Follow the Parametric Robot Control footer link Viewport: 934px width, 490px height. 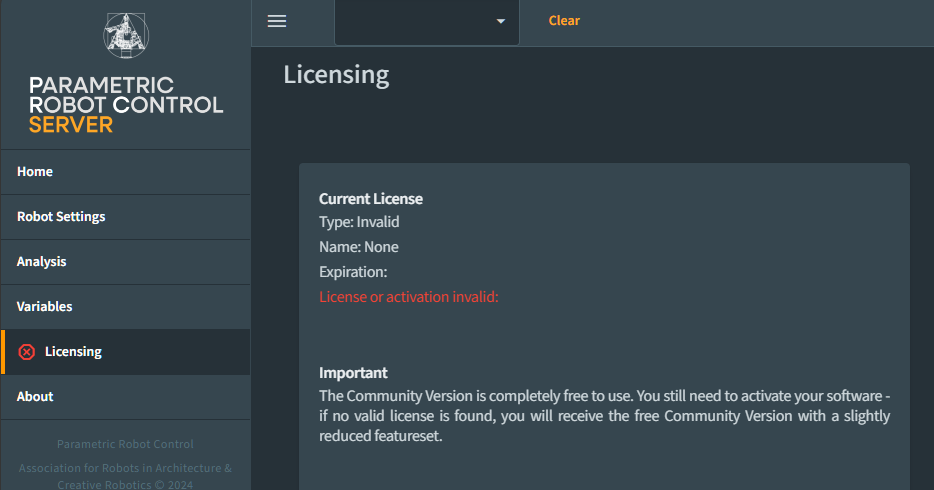point(125,444)
